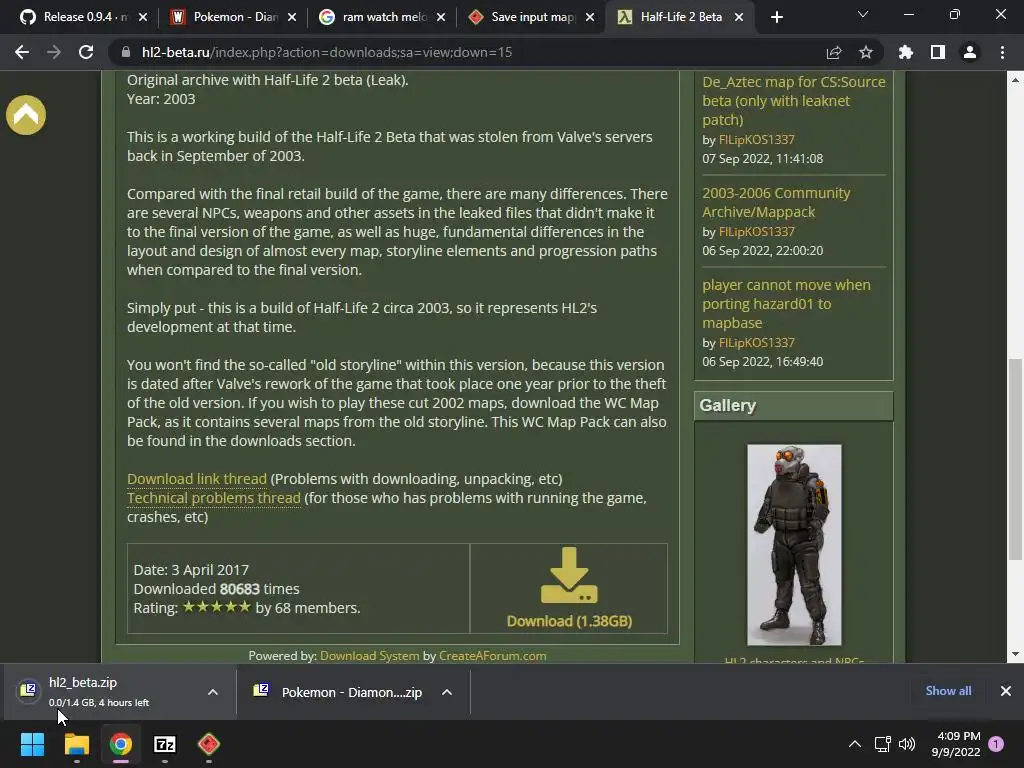This screenshot has height=768, width=1024.
Task: Click the padlock site info icon
Action: tap(126, 52)
